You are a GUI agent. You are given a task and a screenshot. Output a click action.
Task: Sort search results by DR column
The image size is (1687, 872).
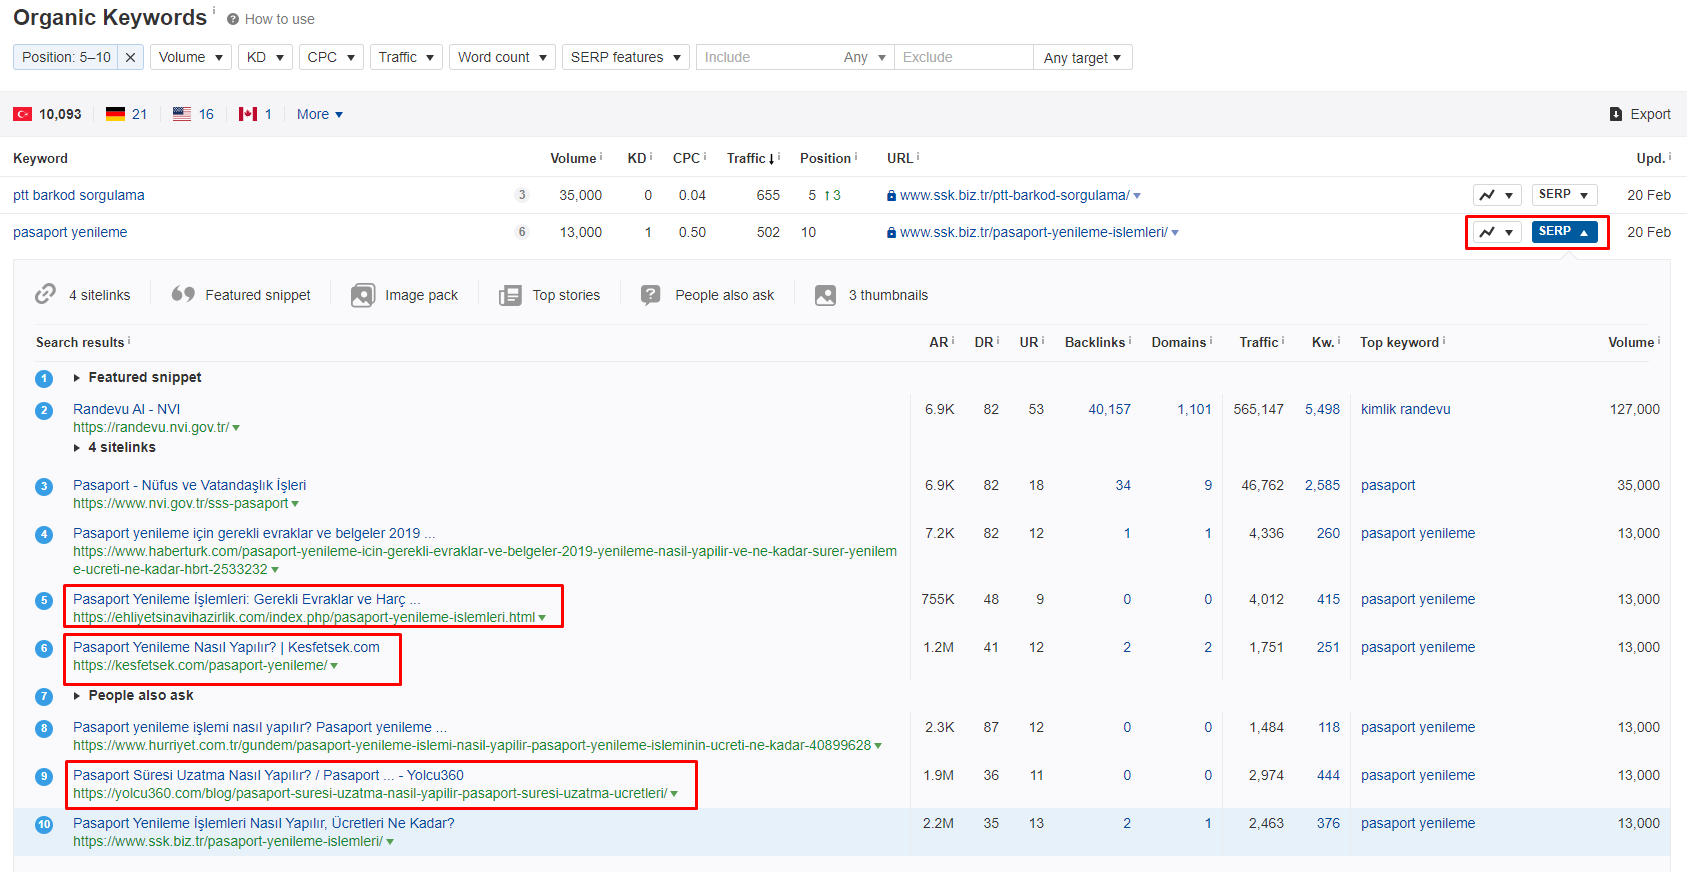click(x=986, y=342)
